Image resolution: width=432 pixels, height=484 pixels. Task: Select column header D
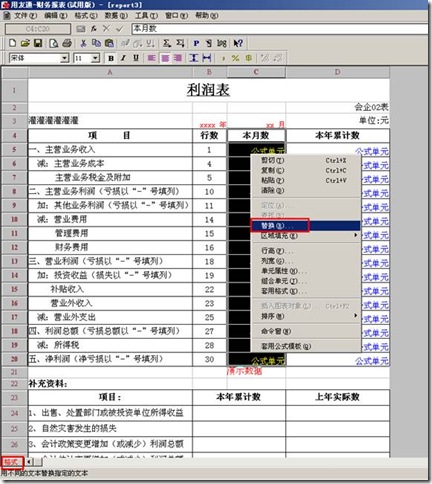pos(337,72)
